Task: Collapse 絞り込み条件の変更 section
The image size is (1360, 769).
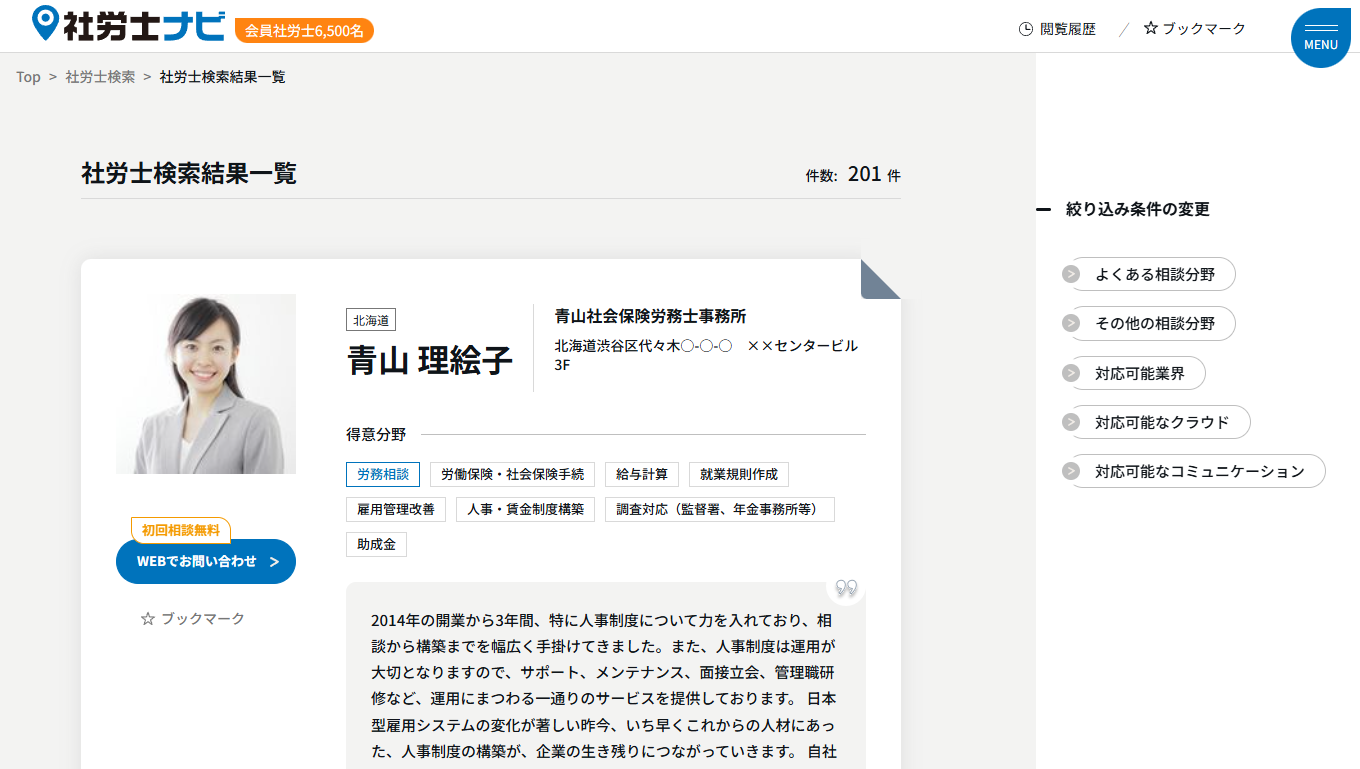Action: [1124, 209]
